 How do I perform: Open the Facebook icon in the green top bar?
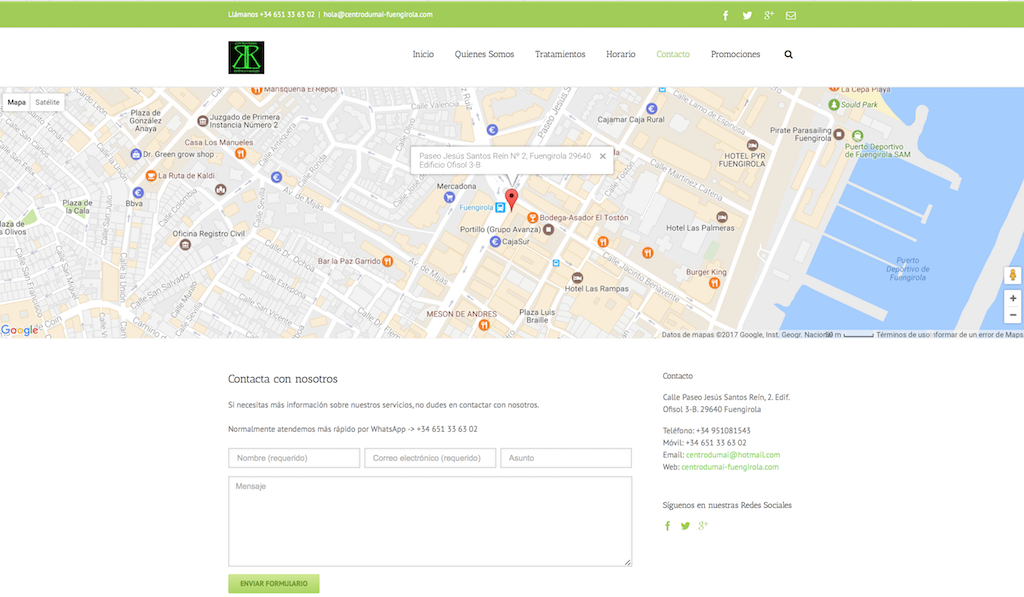coord(725,16)
